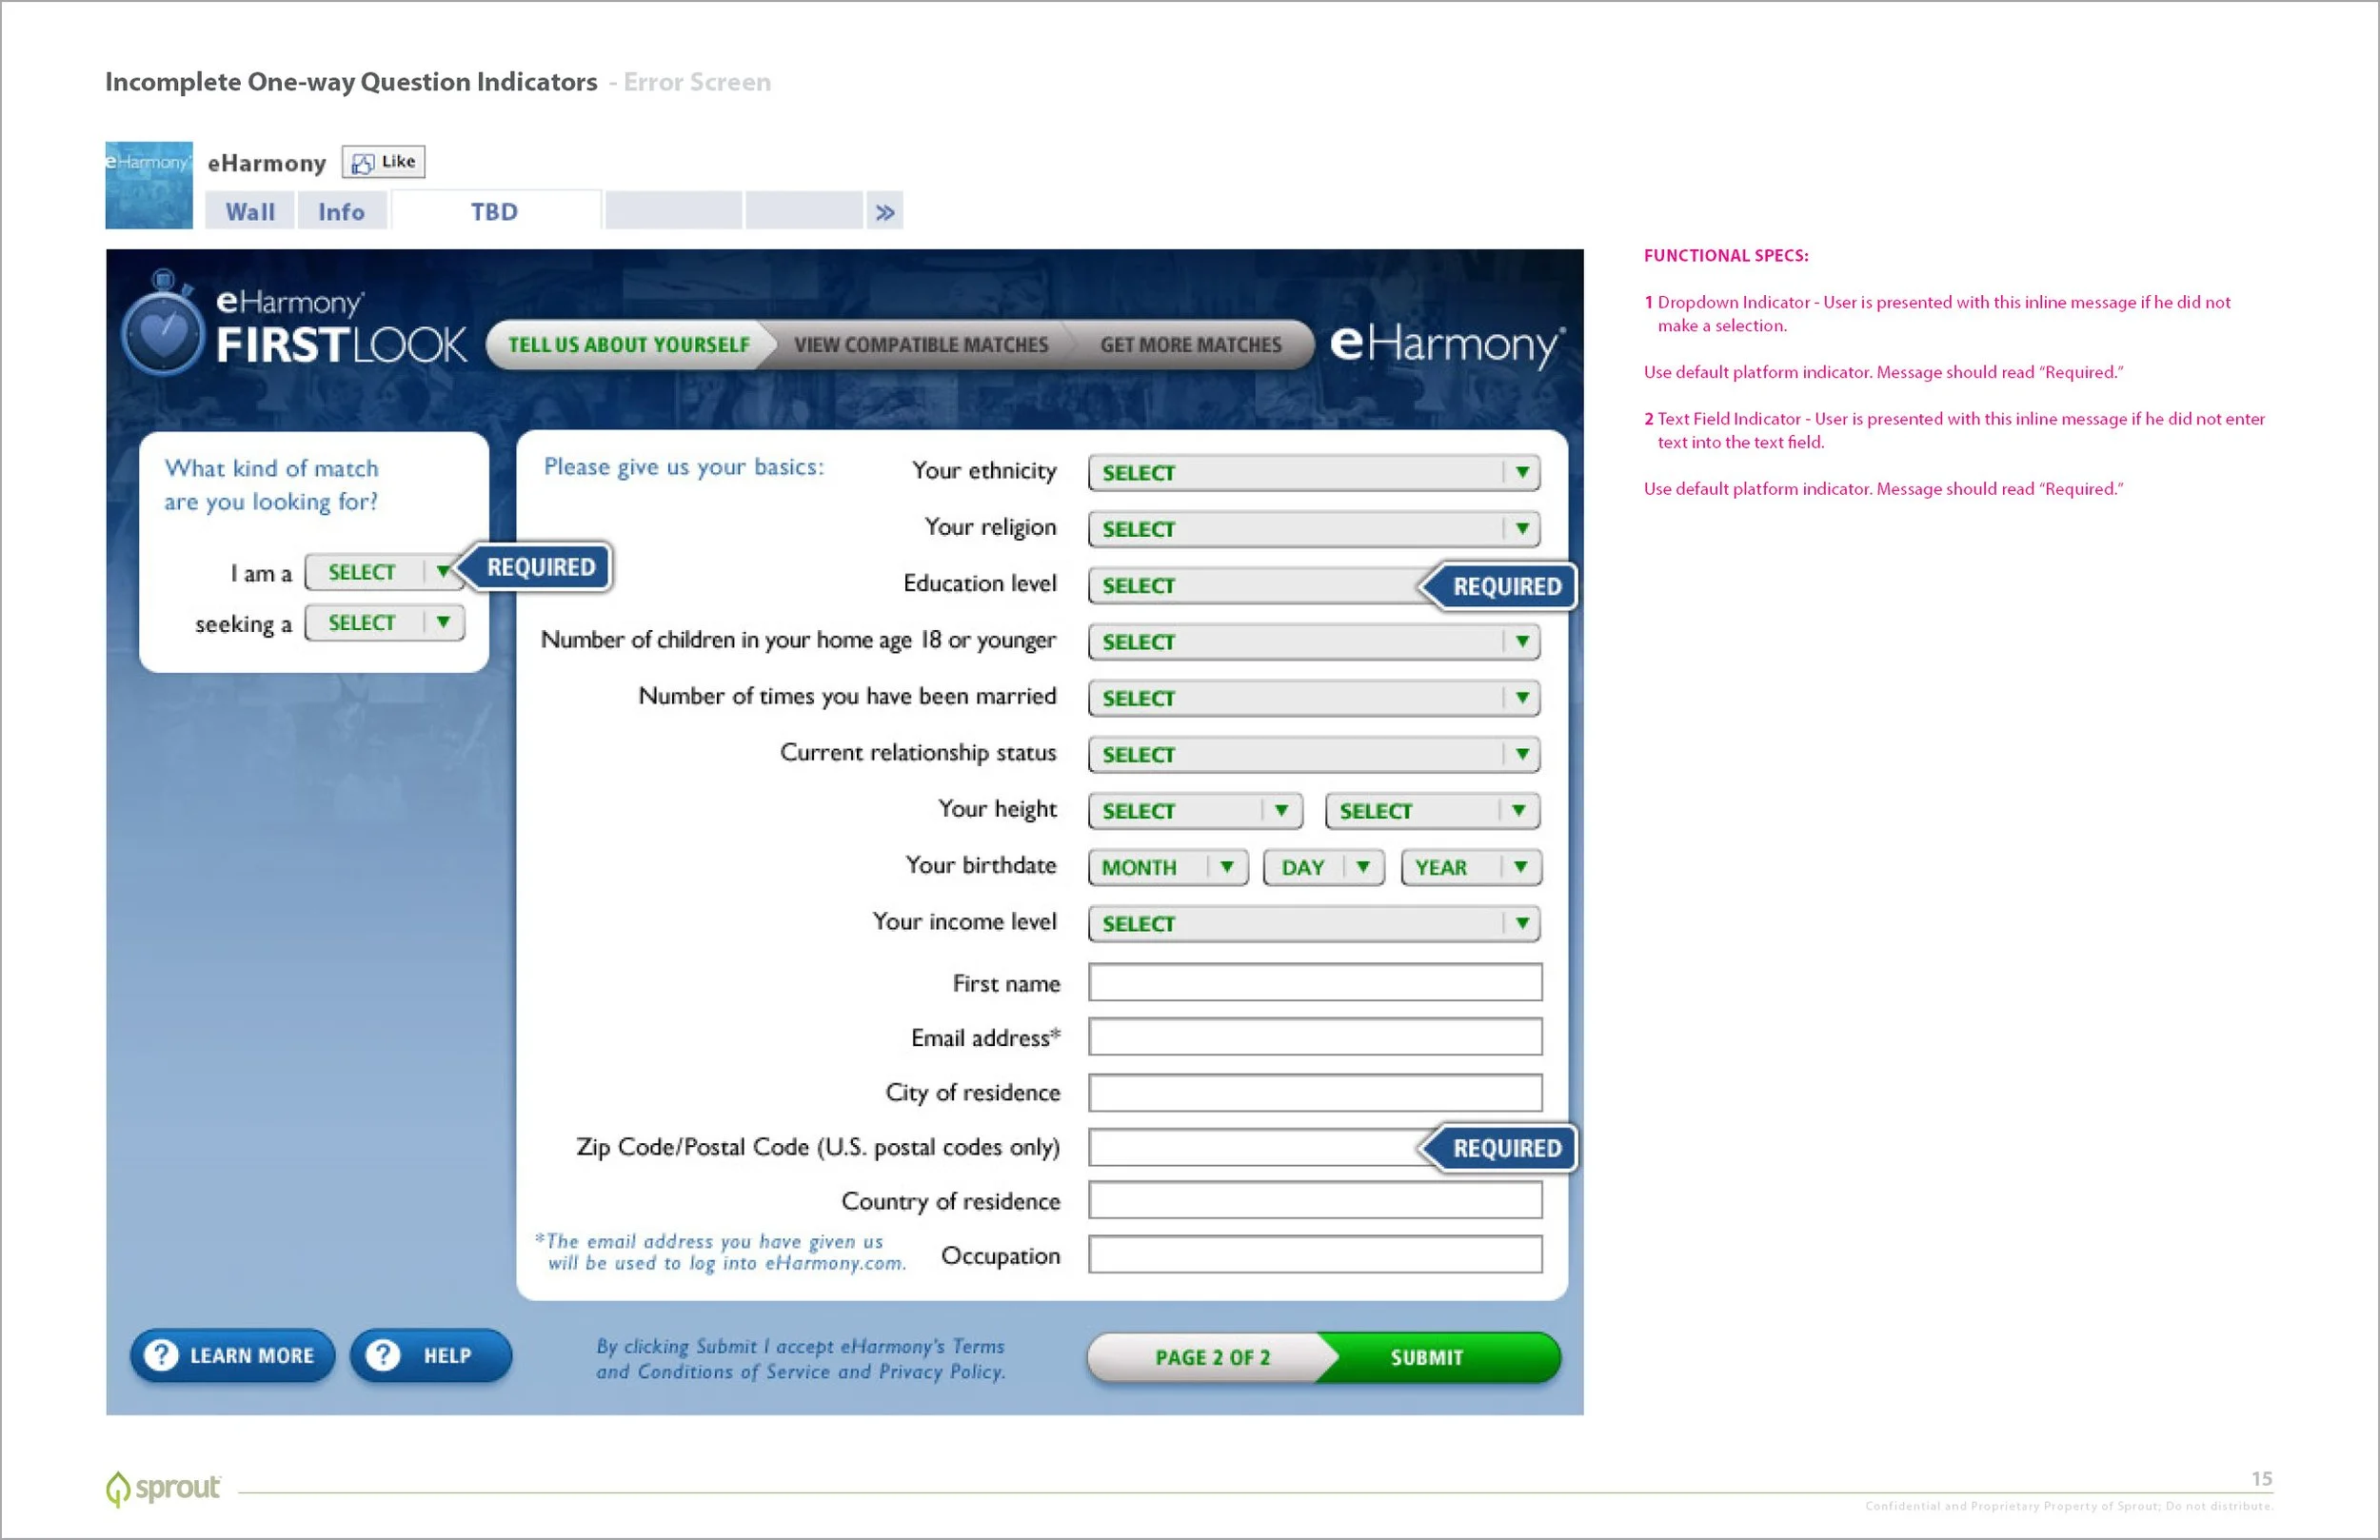Expand the Your religion dropdown arrow
Viewport: 2380px width, 1540px height.
[x=1521, y=529]
